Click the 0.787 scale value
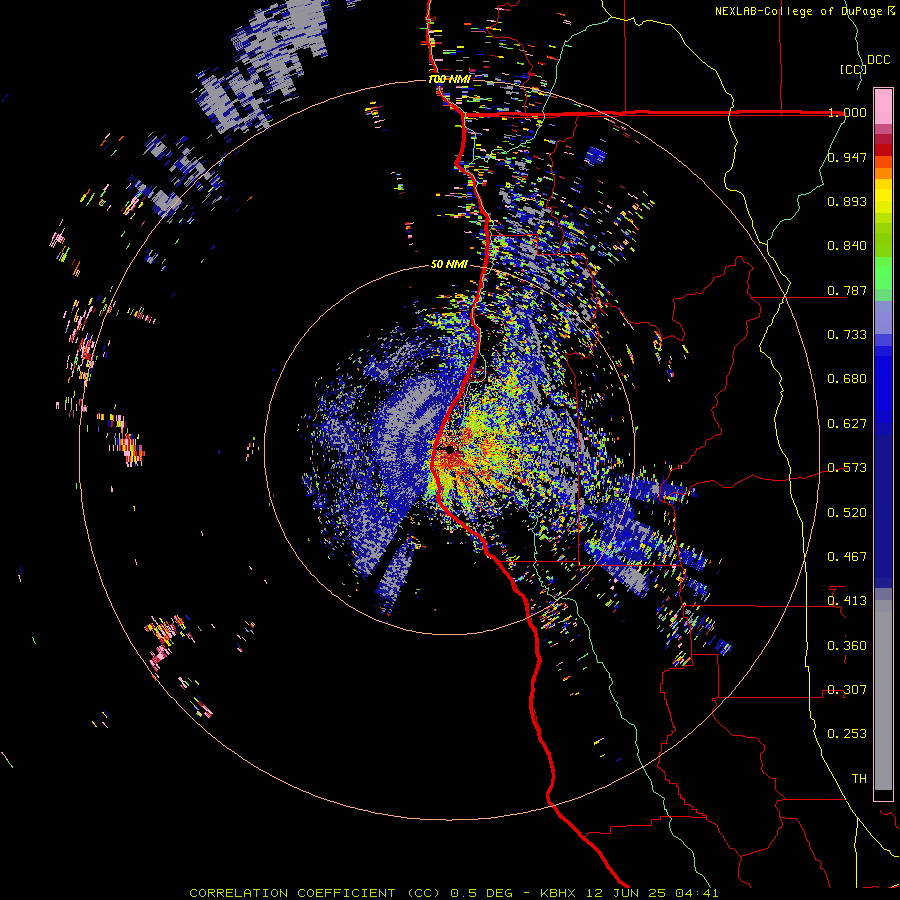Image resolution: width=900 pixels, height=900 pixels. pos(847,290)
